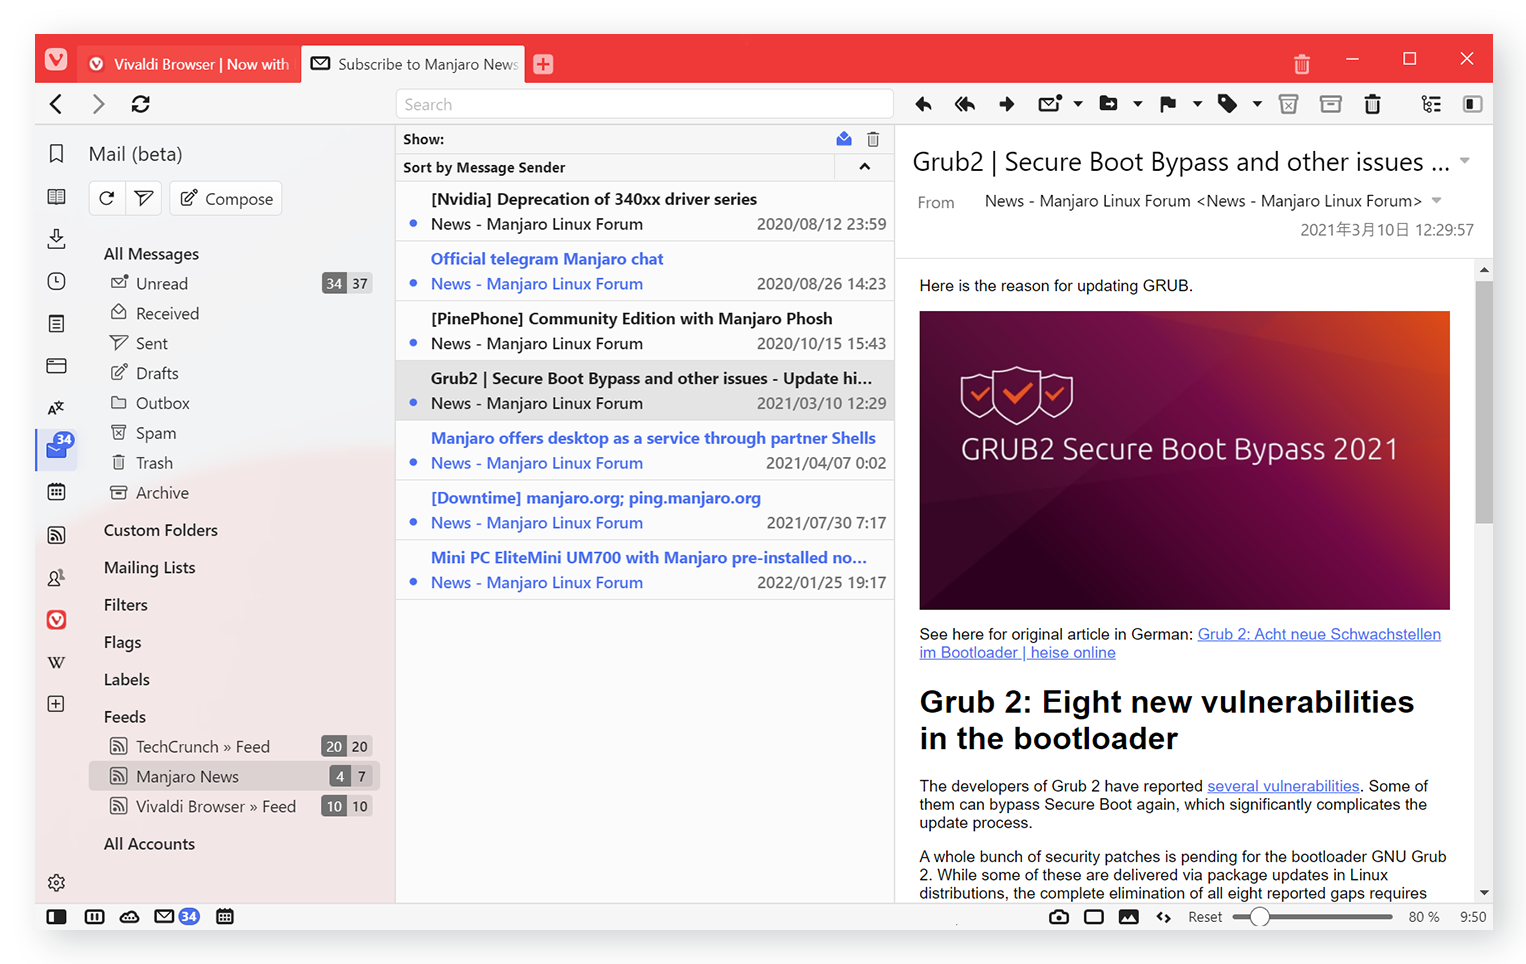This screenshot has width=1526, height=964.
Task: Switch to the Vivaldi Browser tab
Action: pyautogui.click(x=190, y=64)
